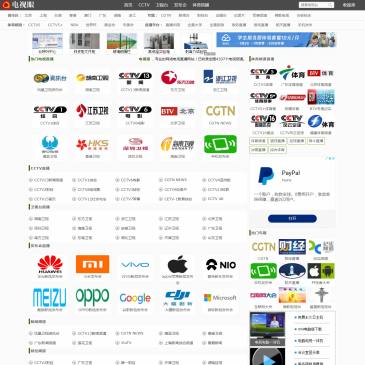The width and height of the screenshot is (365, 365).
Task: Click the blue button in the PayPal ad
Action: (292, 219)
